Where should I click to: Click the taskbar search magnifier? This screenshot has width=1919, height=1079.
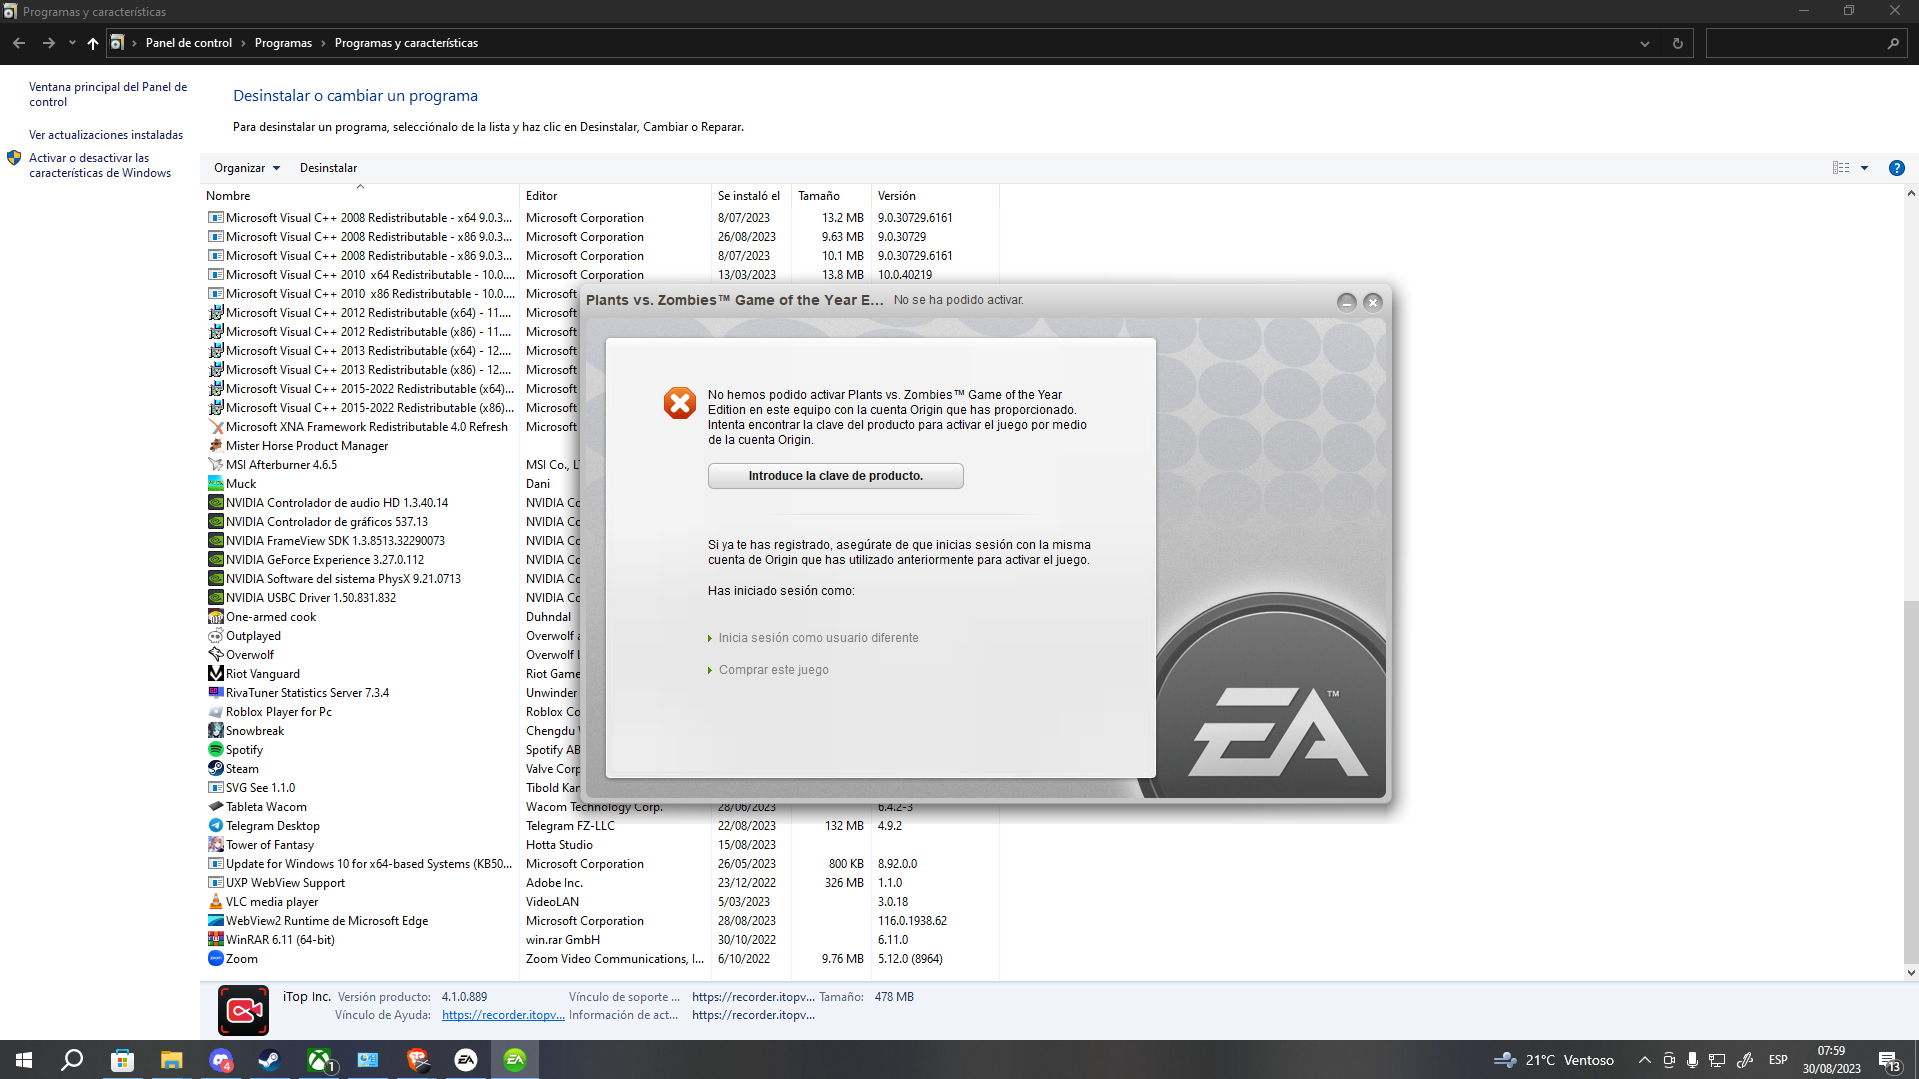[x=72, y=1060]
